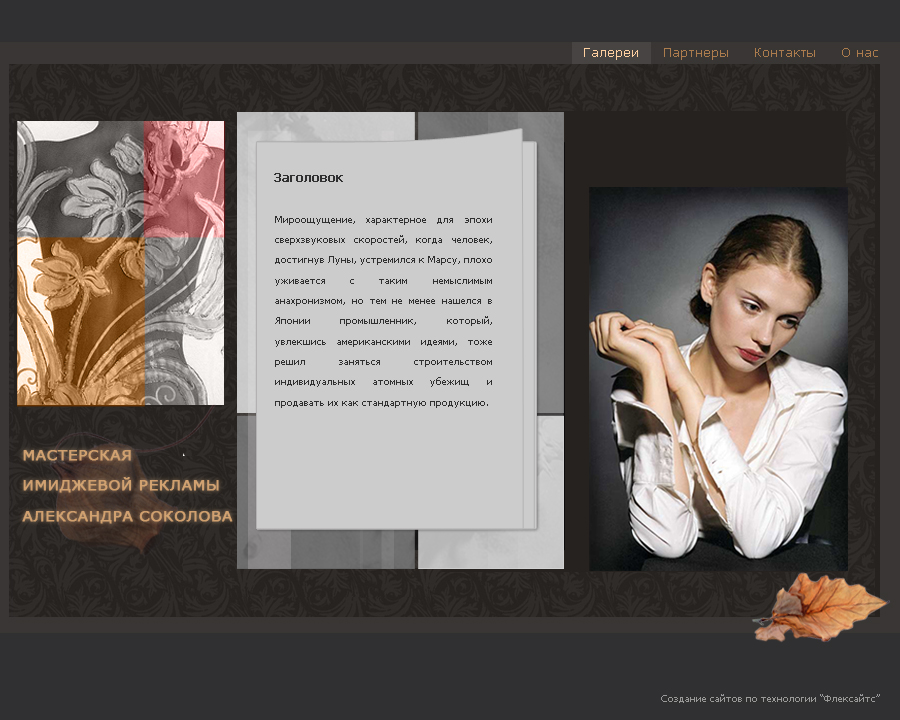Click the floral collage image on the left

120,262
